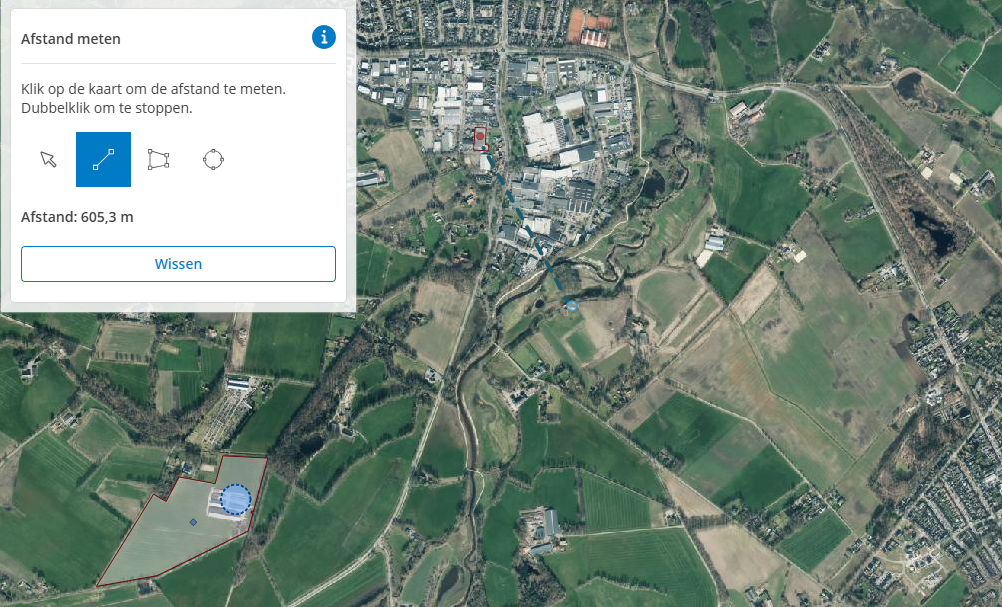The width and height of the screenshot is (1002, 607).
Task: Select the circle measuring tool
Action: pos(213,159)
